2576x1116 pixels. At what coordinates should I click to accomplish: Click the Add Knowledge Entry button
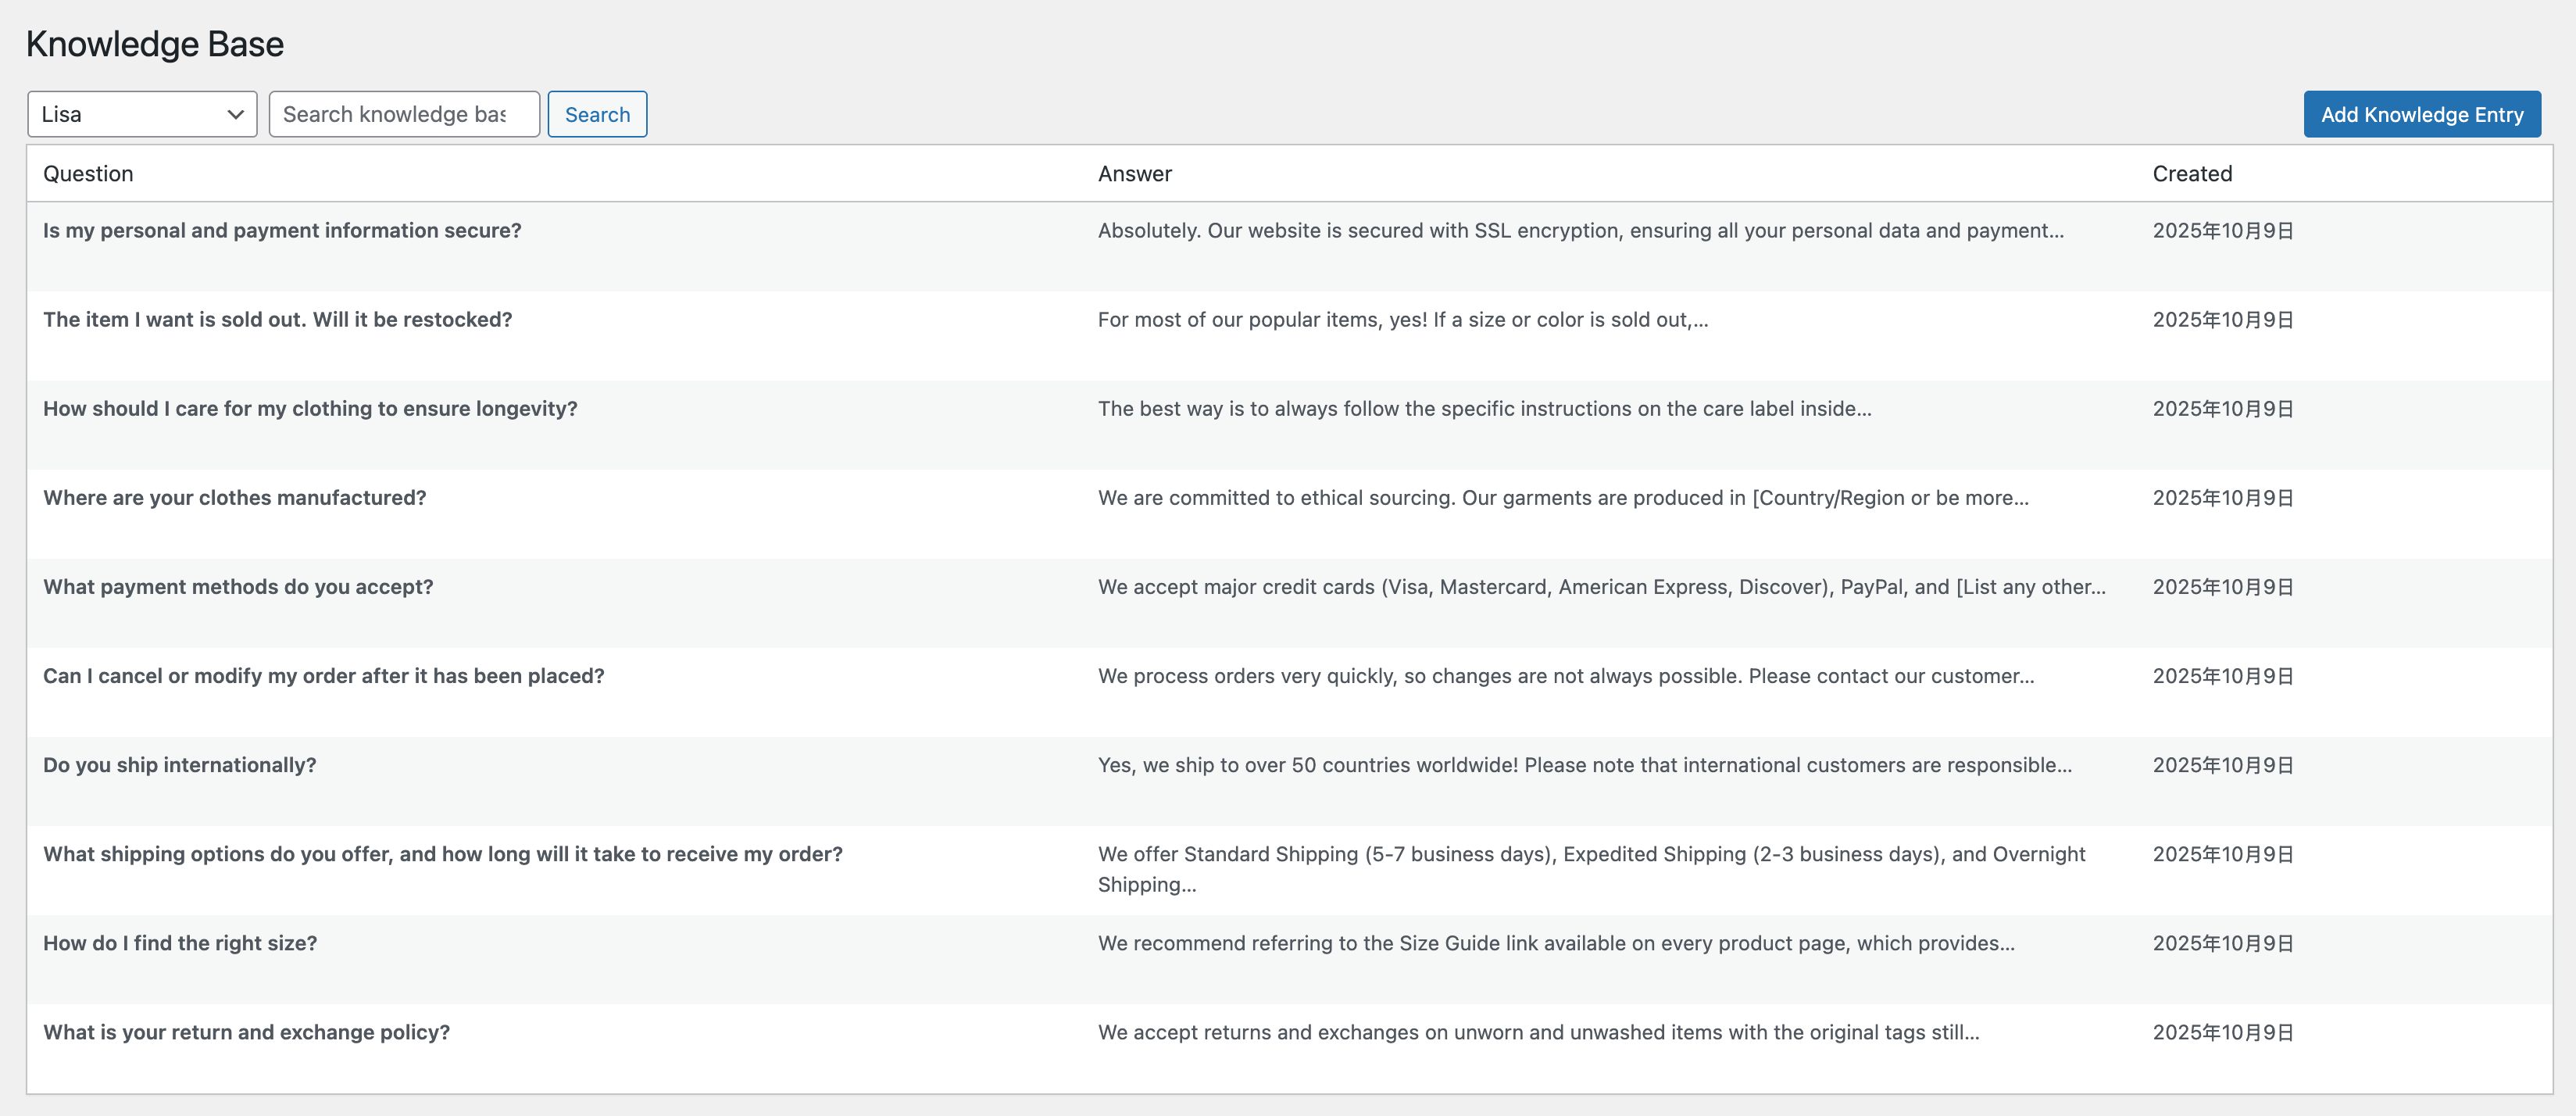point(2421,113)
